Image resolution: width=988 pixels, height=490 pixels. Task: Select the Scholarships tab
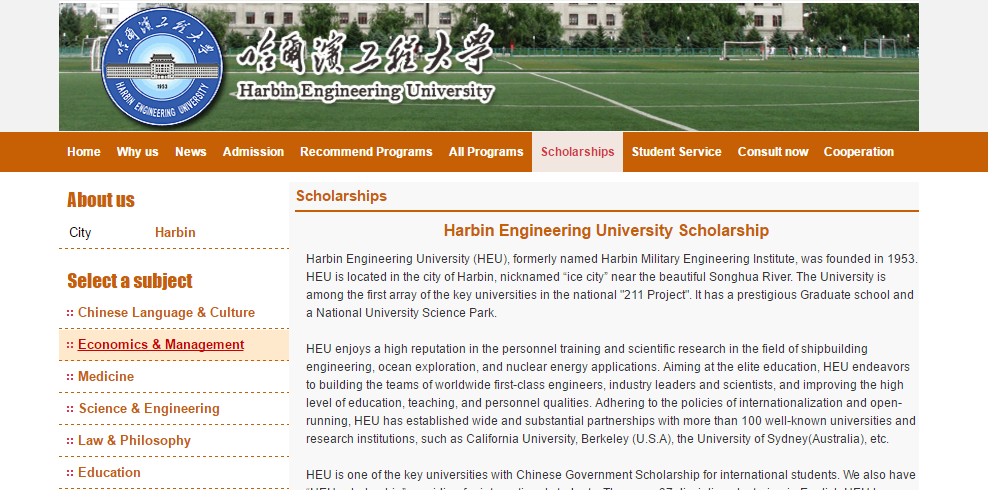coord(577,152)
